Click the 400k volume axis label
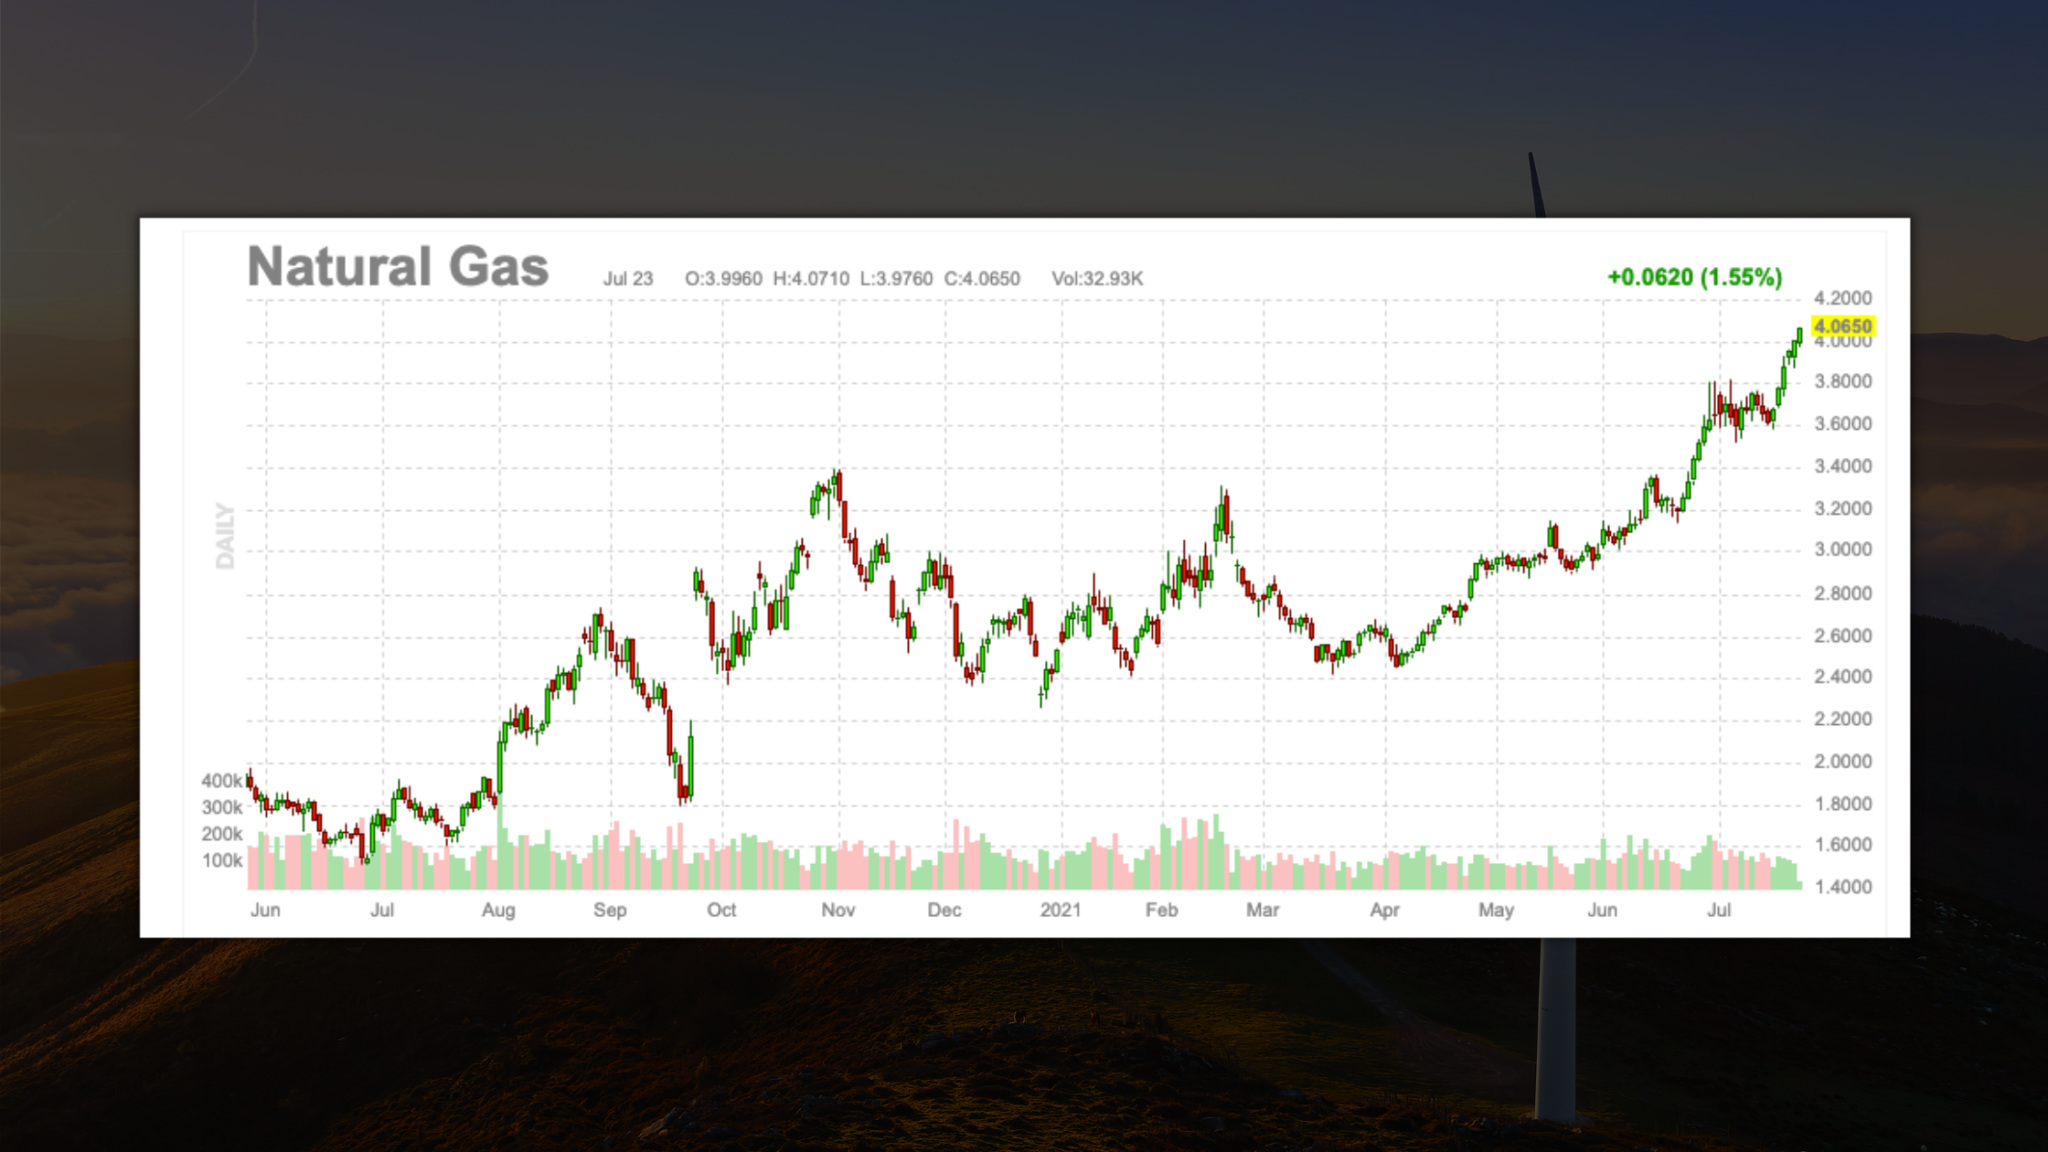 pyautogui.click(x=222, y=781)
